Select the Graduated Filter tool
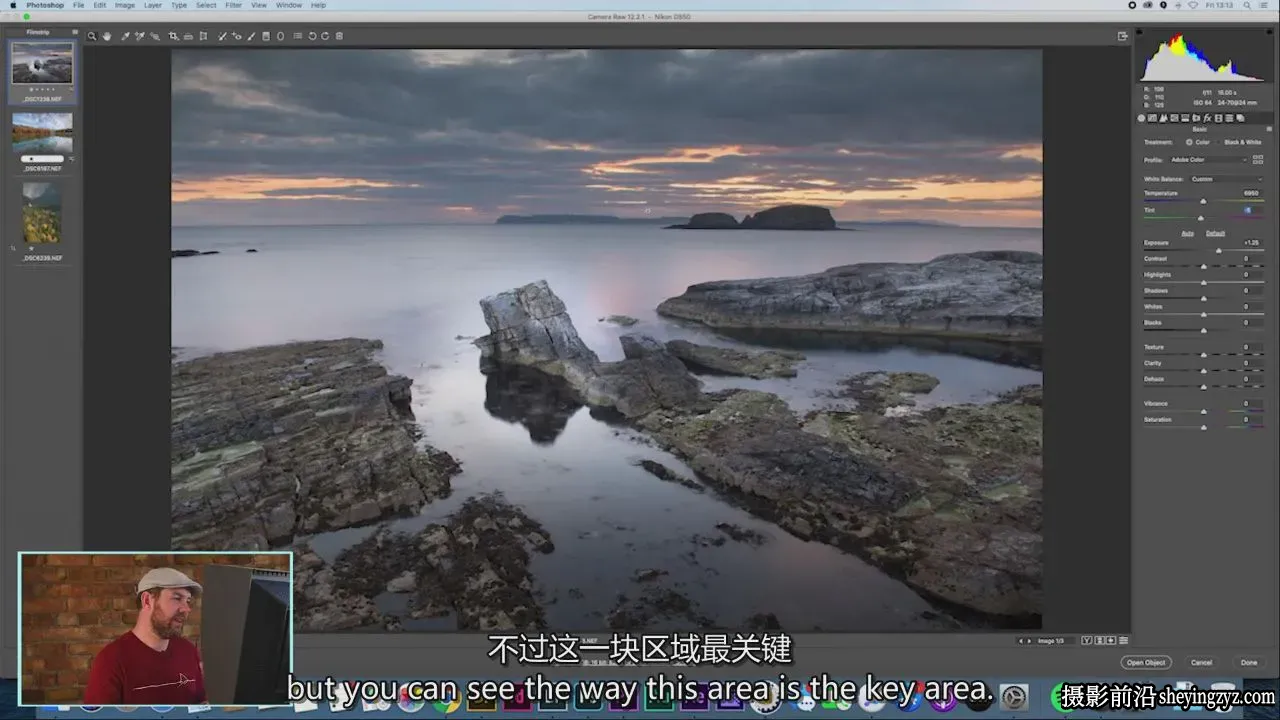Viewport: 1280px width, 720px height. 266,36
